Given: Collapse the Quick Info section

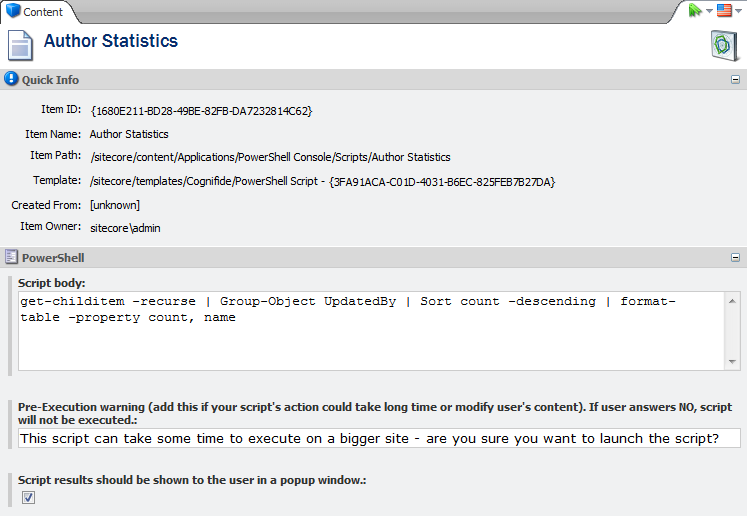Looking at the screenshot, I should [x=735, y=80].
